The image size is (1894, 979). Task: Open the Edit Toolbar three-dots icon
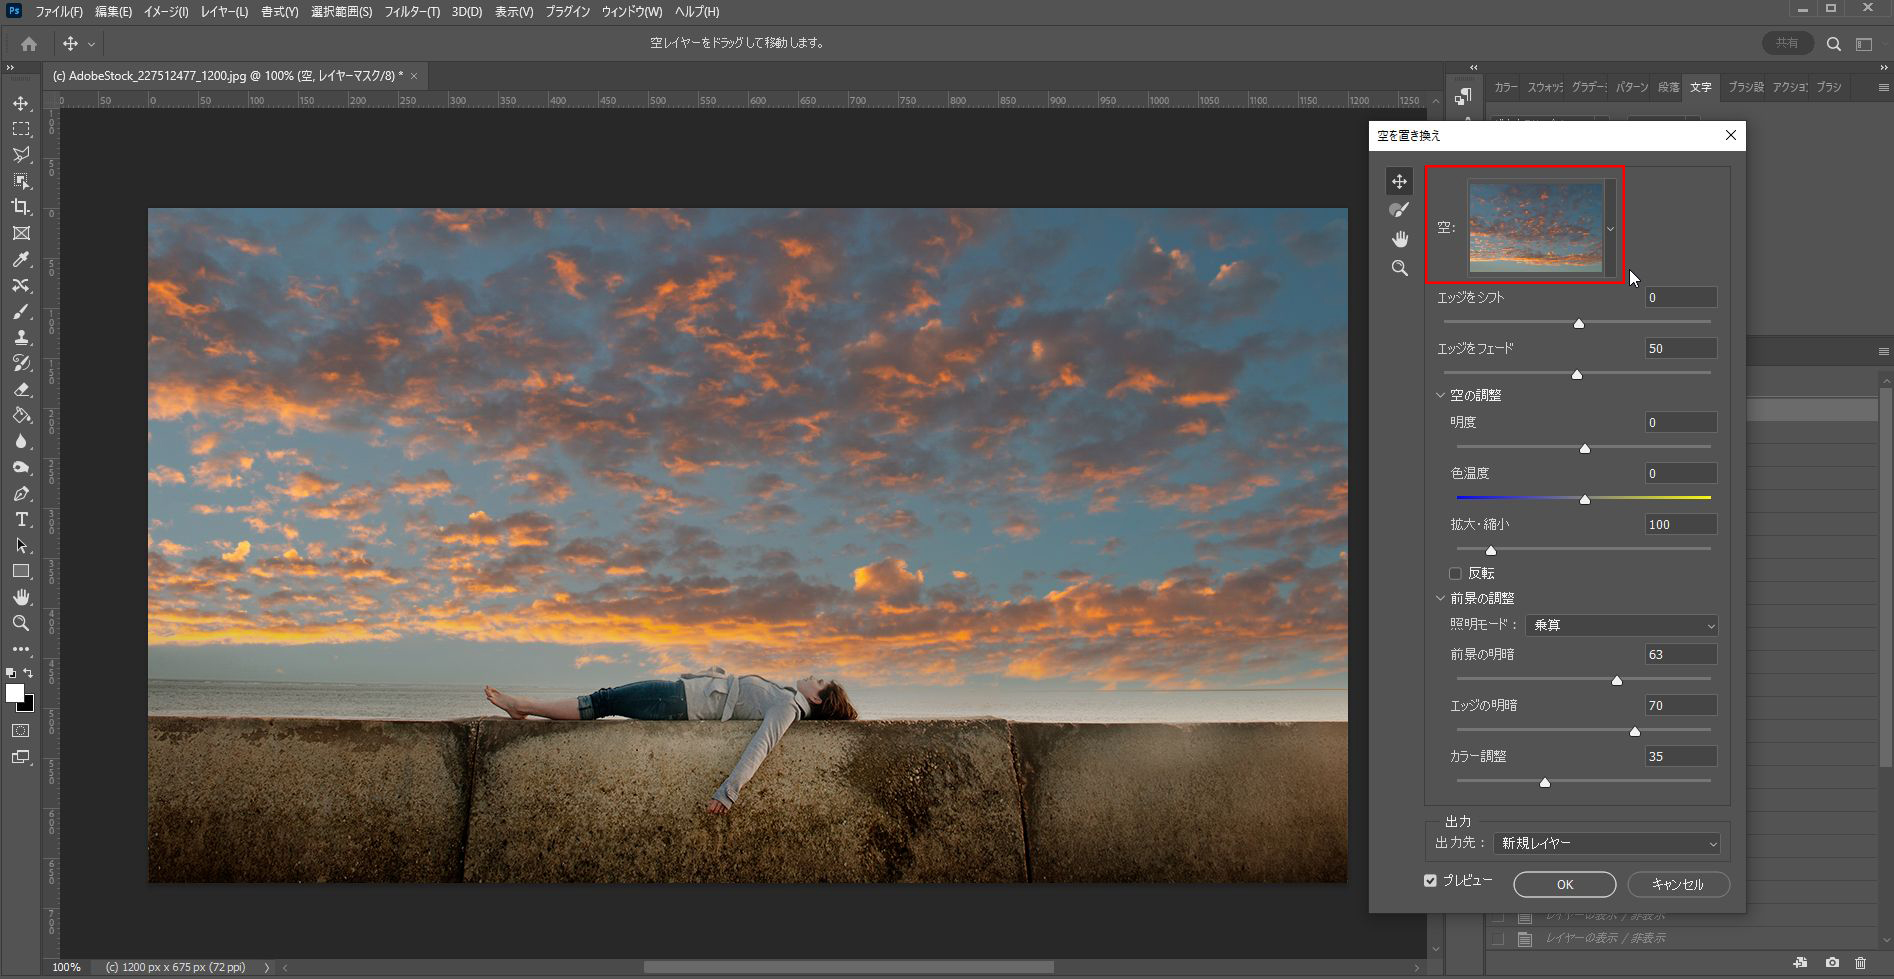(x=21, y=649)
